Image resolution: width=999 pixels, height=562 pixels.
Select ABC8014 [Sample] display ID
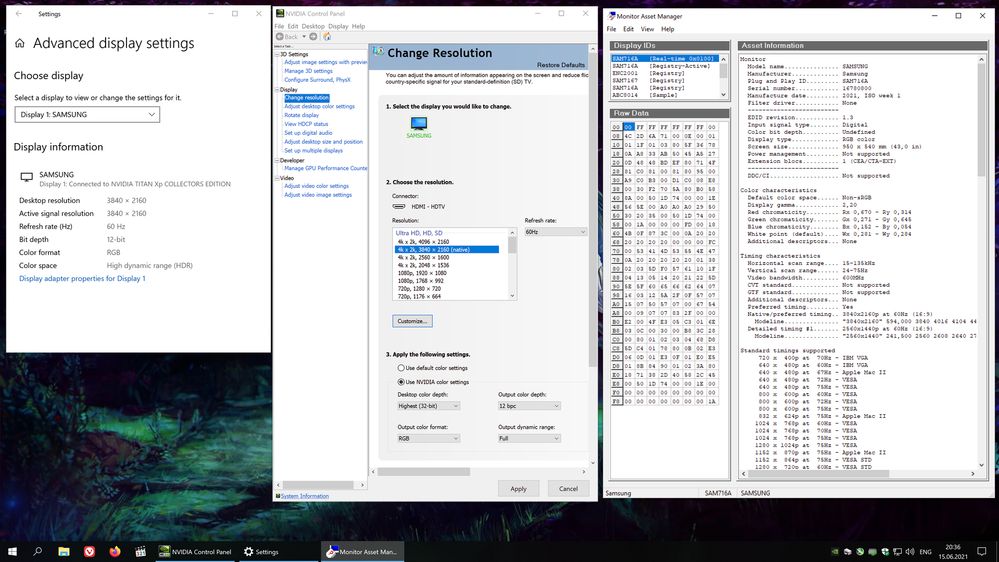[665, 95]
